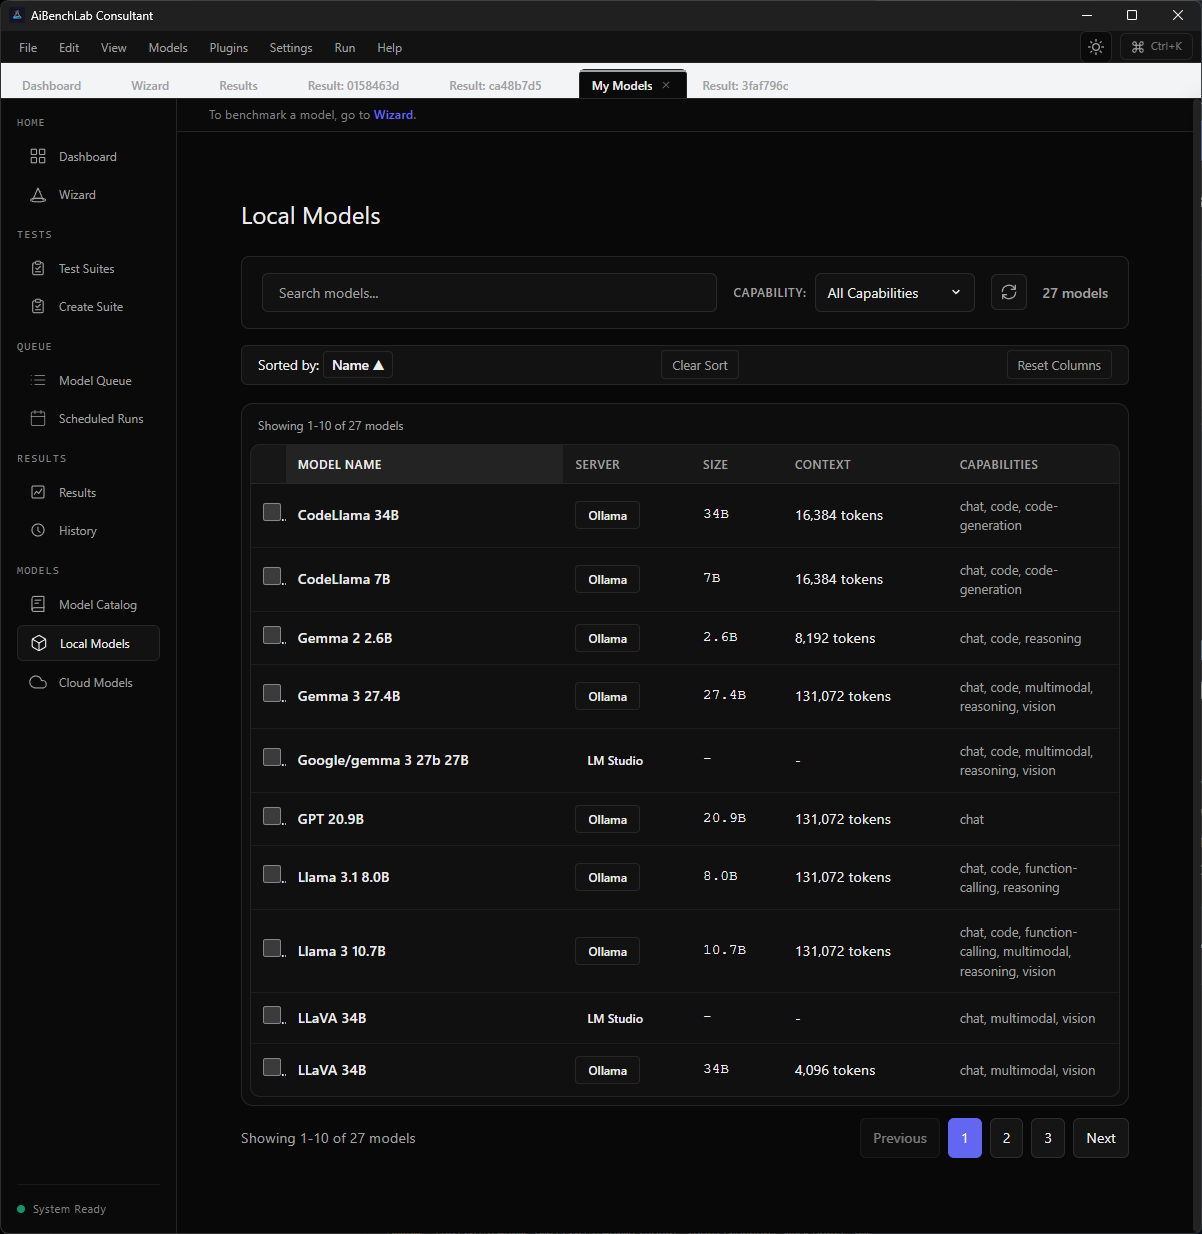This screenshot has height=1234, width=1202.
Task: Click the Model Queue list icon
Action: 38,380
